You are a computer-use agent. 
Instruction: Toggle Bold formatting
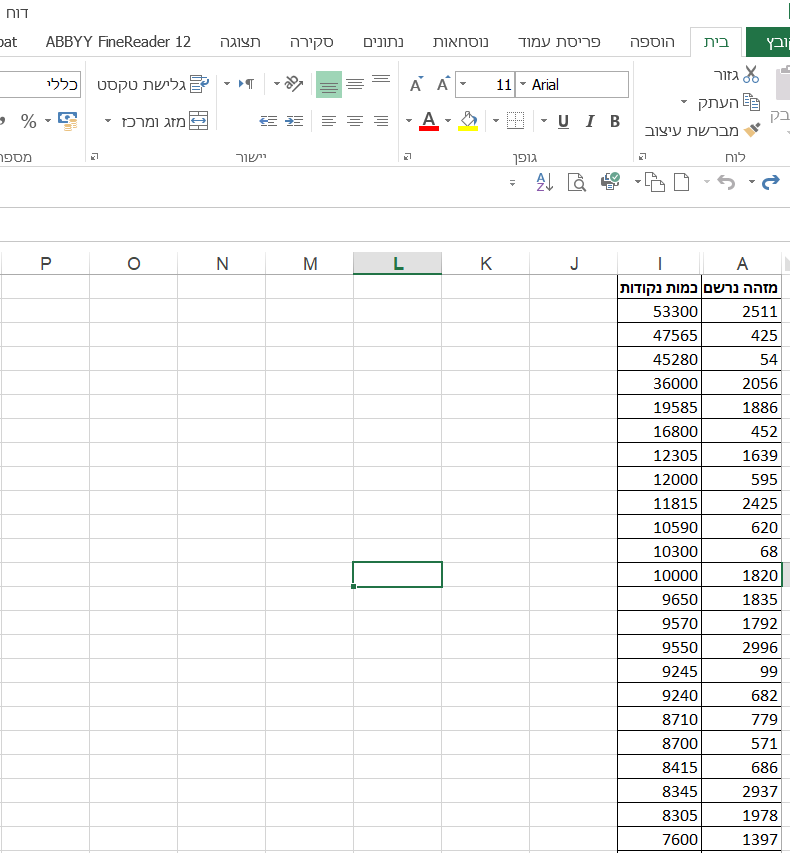tap(615, 121)
